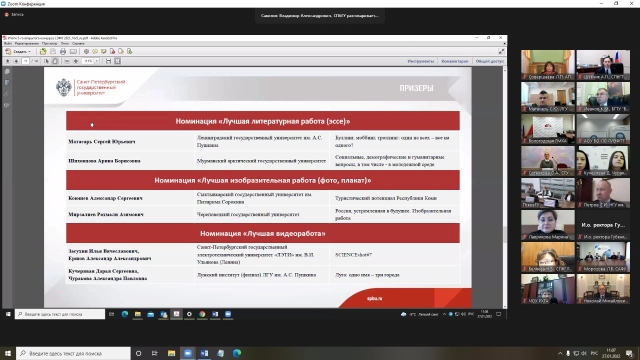Click the page number input field

pyautogui.click(x=25, y=61)
